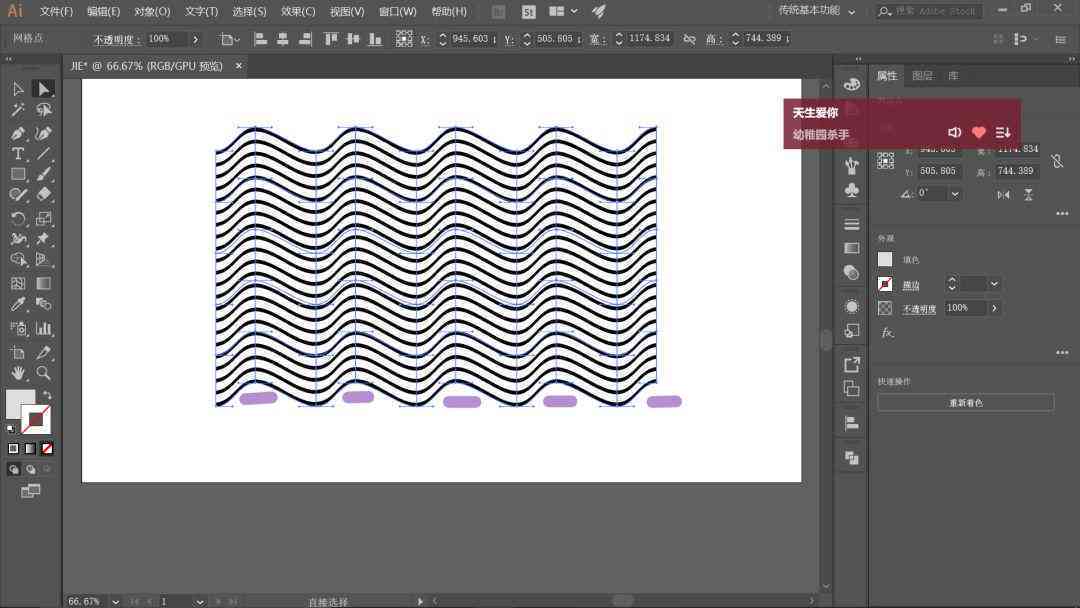
Task: Click the vertical align top icon
Action: point(331,39)
